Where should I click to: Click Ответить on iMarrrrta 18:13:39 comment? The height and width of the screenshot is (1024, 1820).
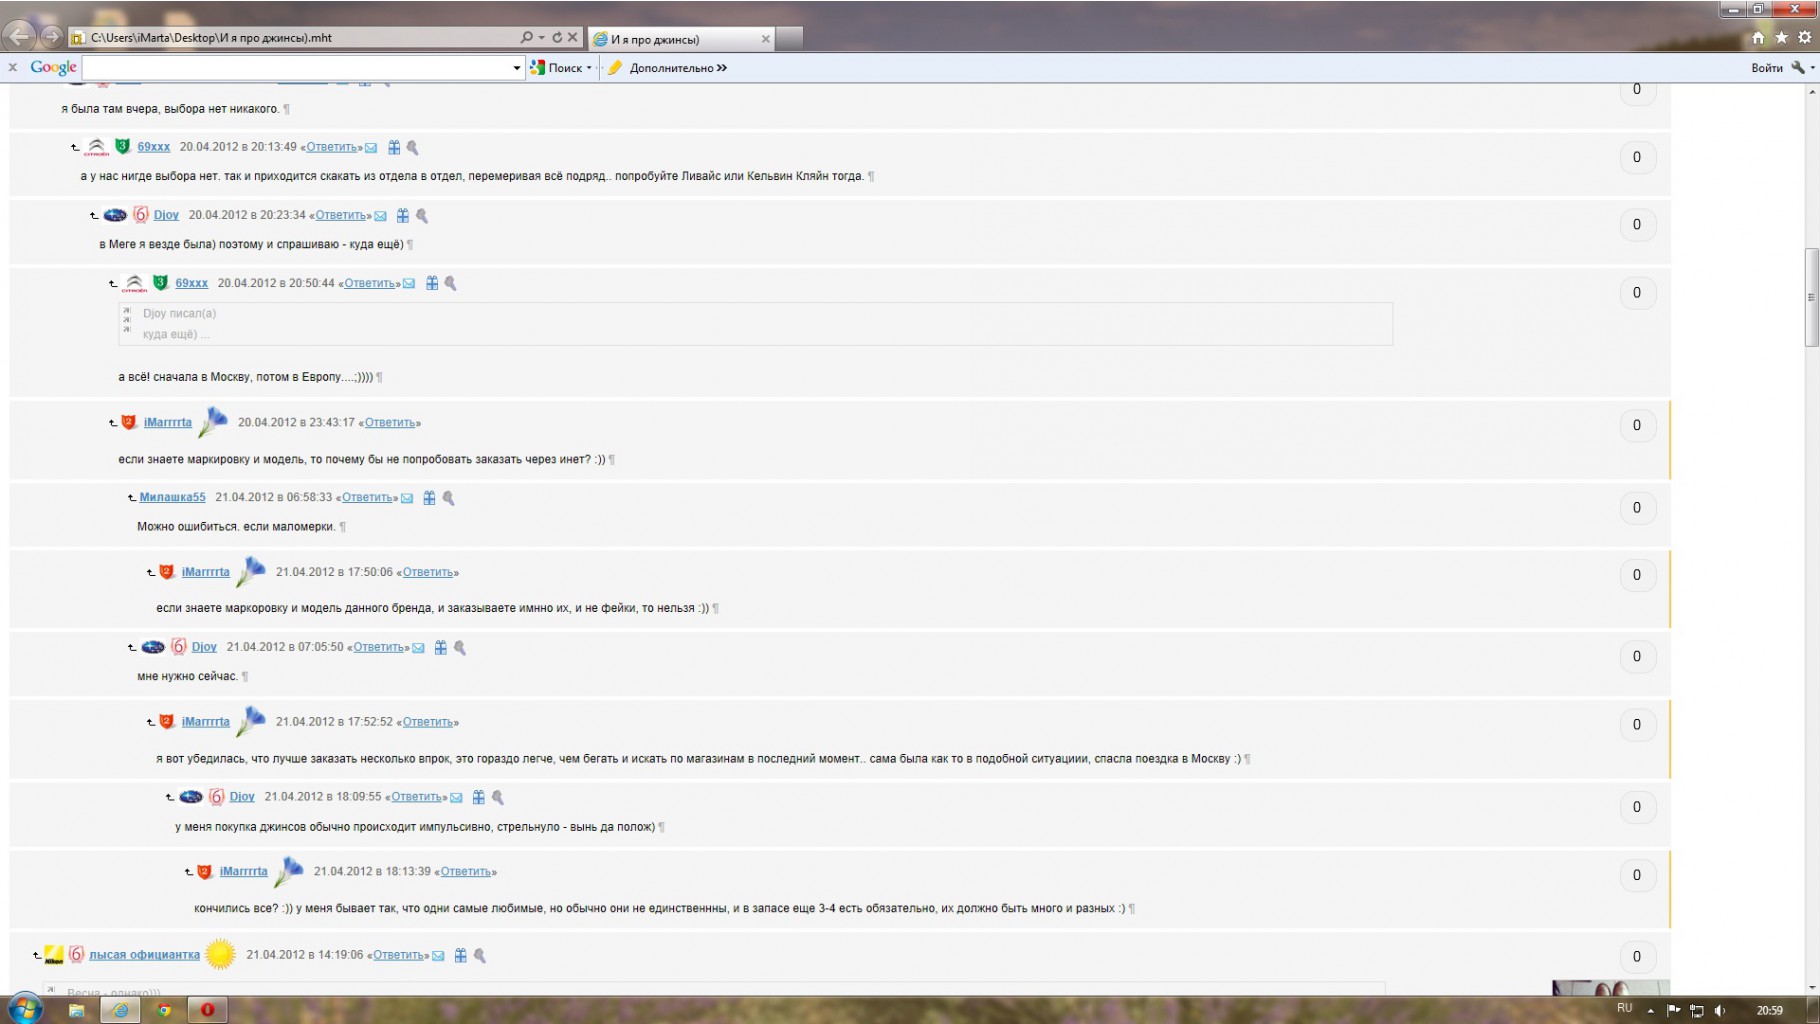pos(465,872)
